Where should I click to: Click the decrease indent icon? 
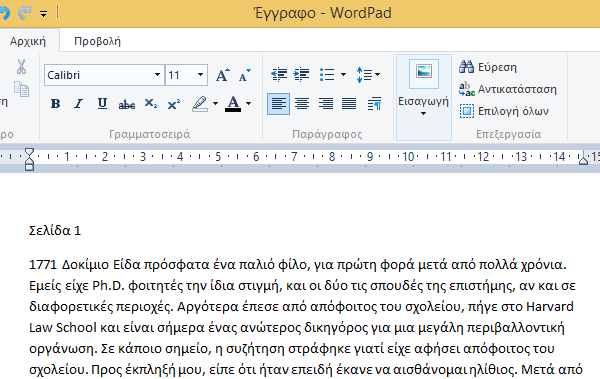pos(279,74)
